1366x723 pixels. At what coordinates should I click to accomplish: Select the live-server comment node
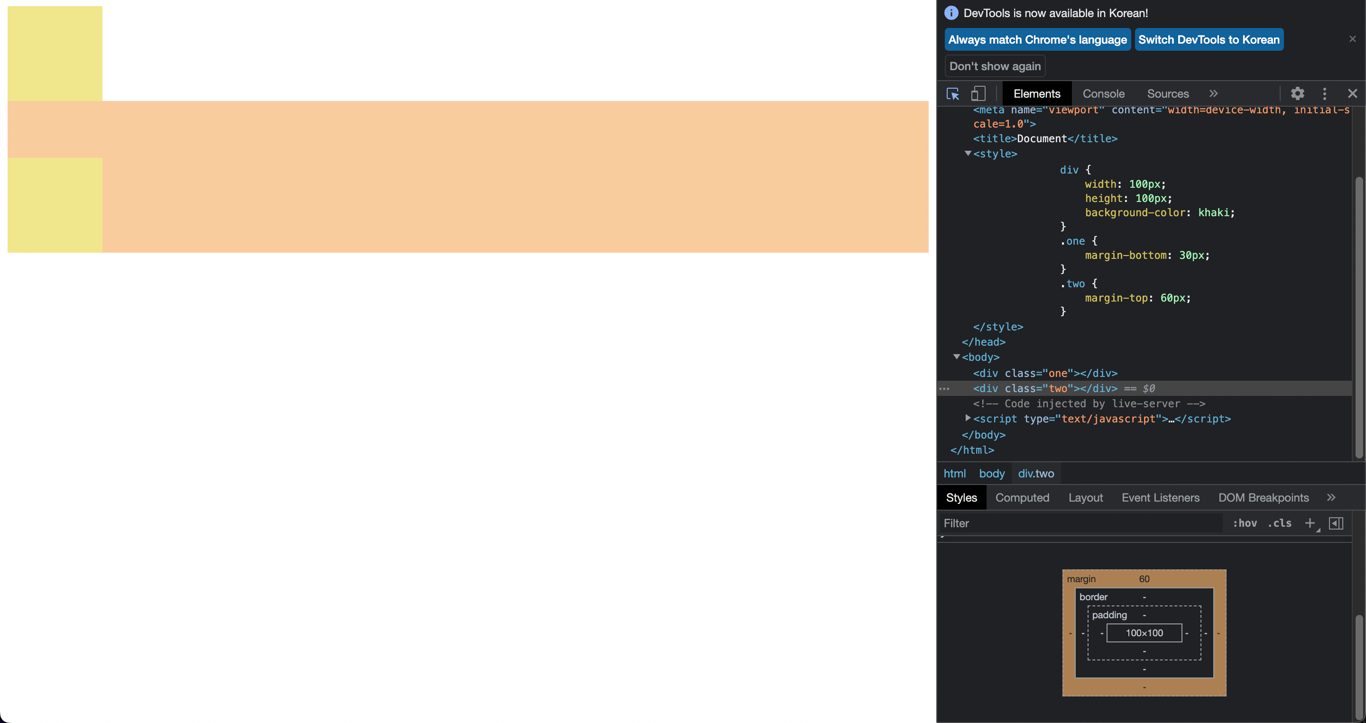[x=1089, y=404]
